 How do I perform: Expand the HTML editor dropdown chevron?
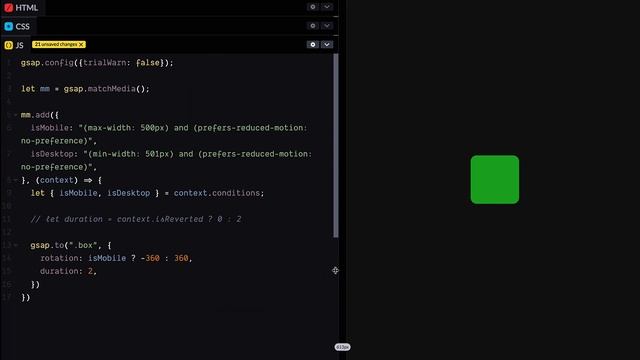(327, 7)
